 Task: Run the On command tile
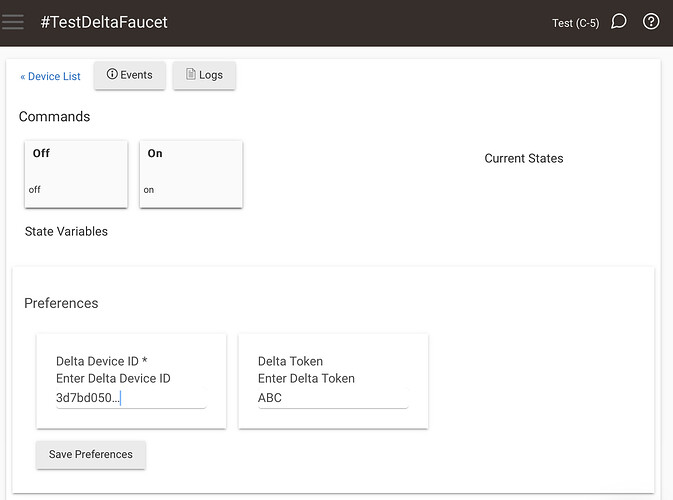[191, 174]
